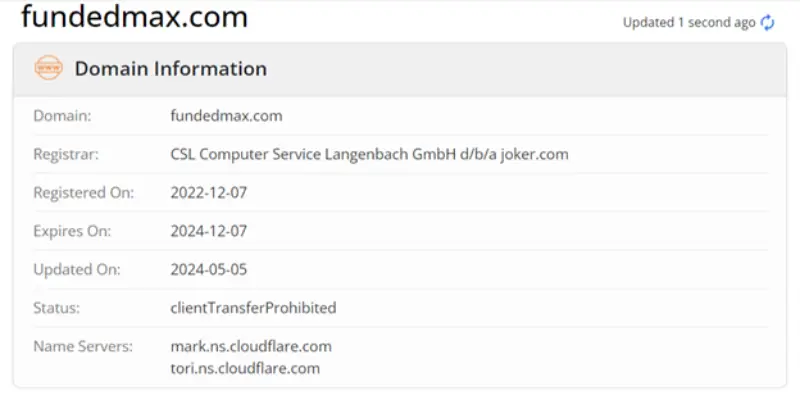The height and width of the screenshot is (400, 800).
Task: Select the registration date 2022-12-07
Action: click(208, 192)
